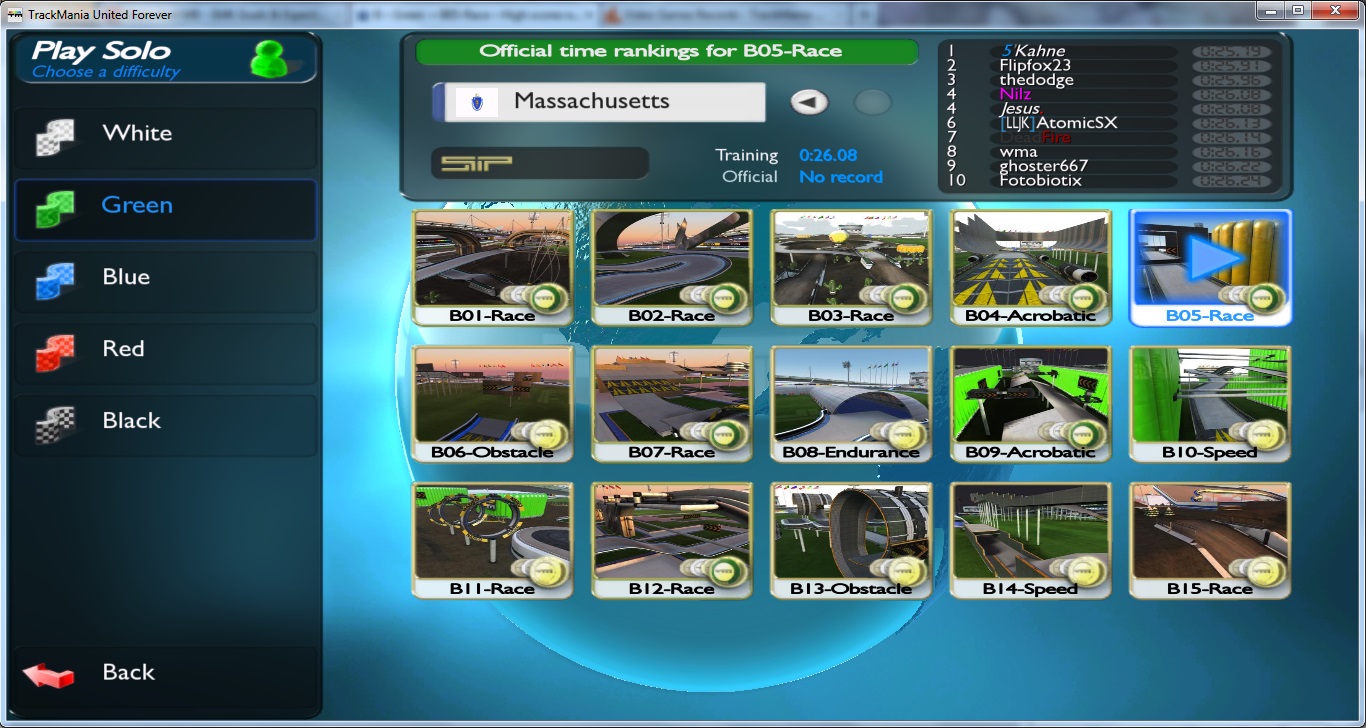Image resolution: width=1366 pixels, height=728 pixels.
Task: Click the medal icons on B01-Race thumbnail
Action: 526,296
